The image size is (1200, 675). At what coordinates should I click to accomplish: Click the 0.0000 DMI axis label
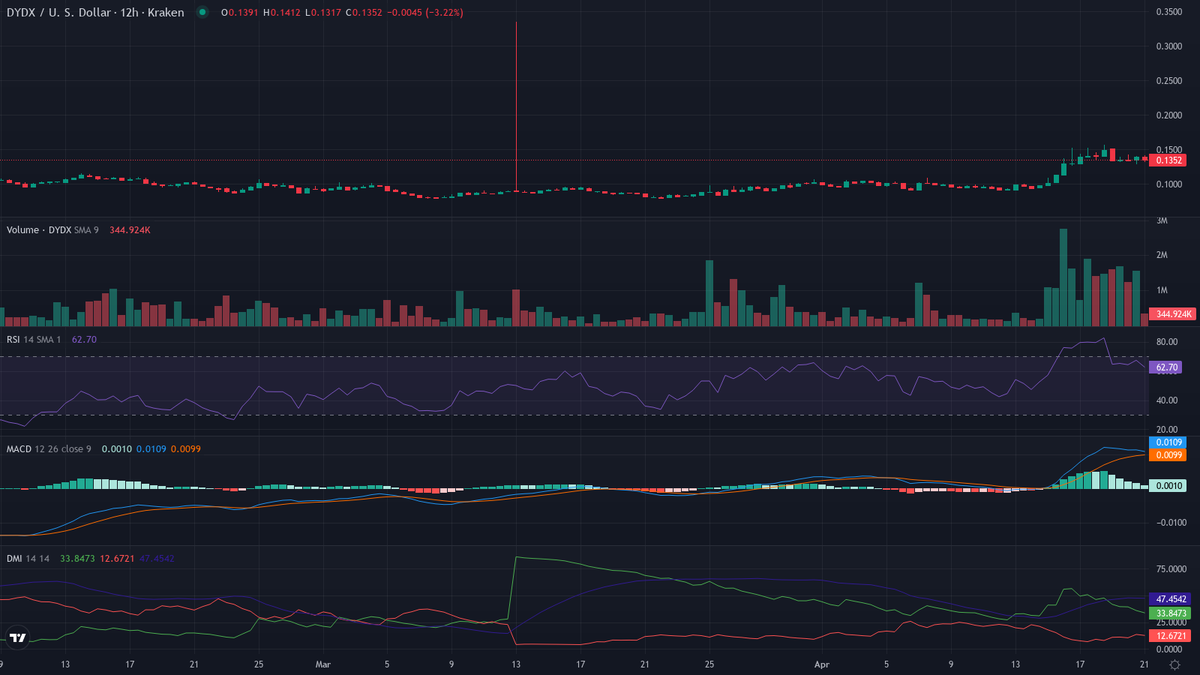click(1170, 649)
